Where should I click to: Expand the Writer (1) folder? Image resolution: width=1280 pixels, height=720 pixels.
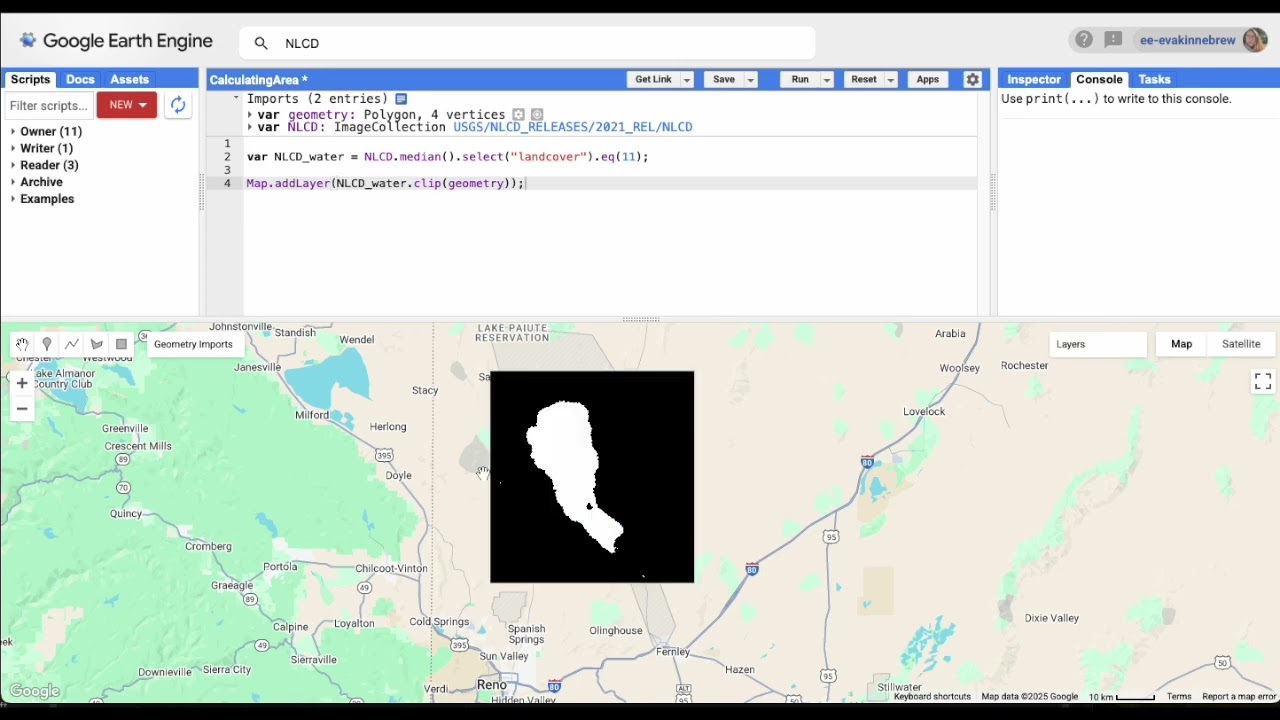13,149
